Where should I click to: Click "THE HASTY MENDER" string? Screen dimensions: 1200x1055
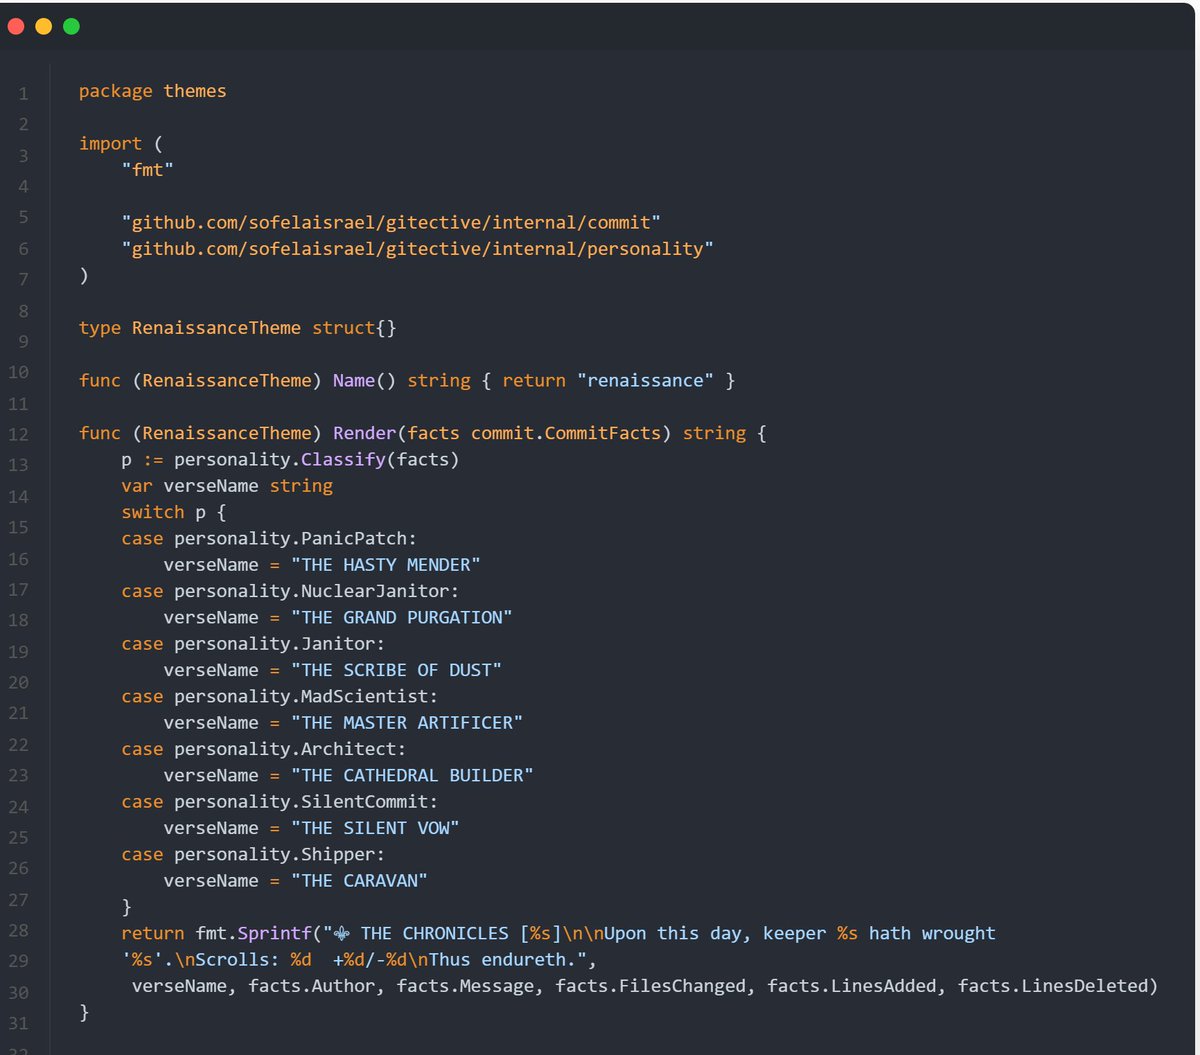386,564
